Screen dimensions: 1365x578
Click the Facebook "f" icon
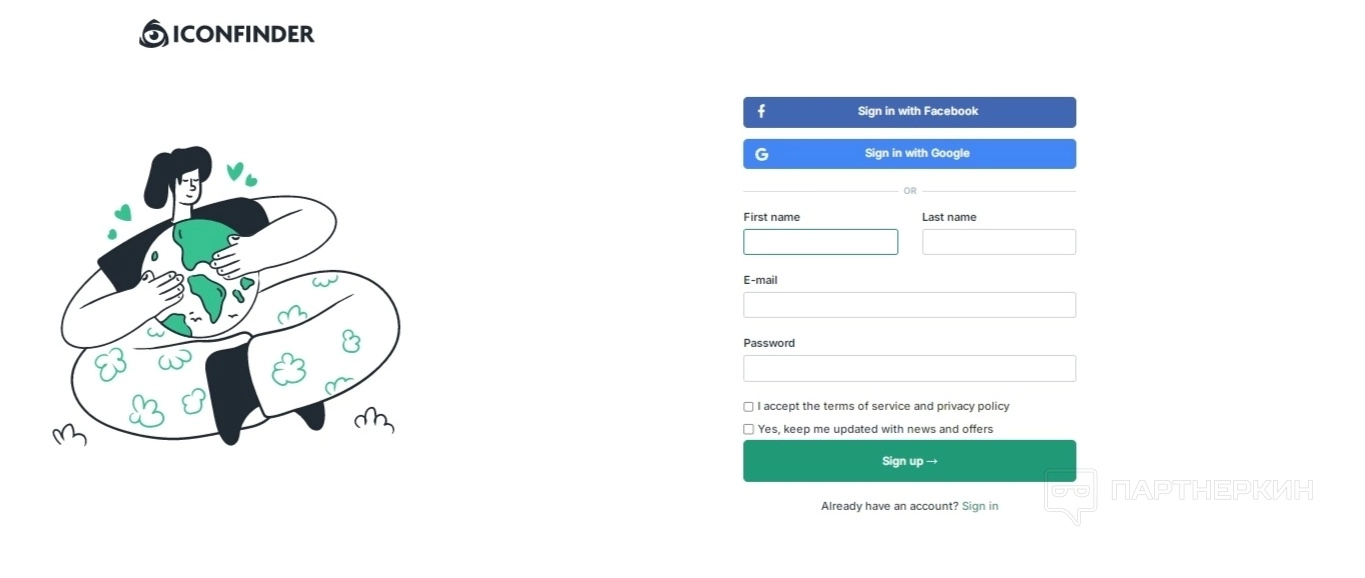[761, 112]
